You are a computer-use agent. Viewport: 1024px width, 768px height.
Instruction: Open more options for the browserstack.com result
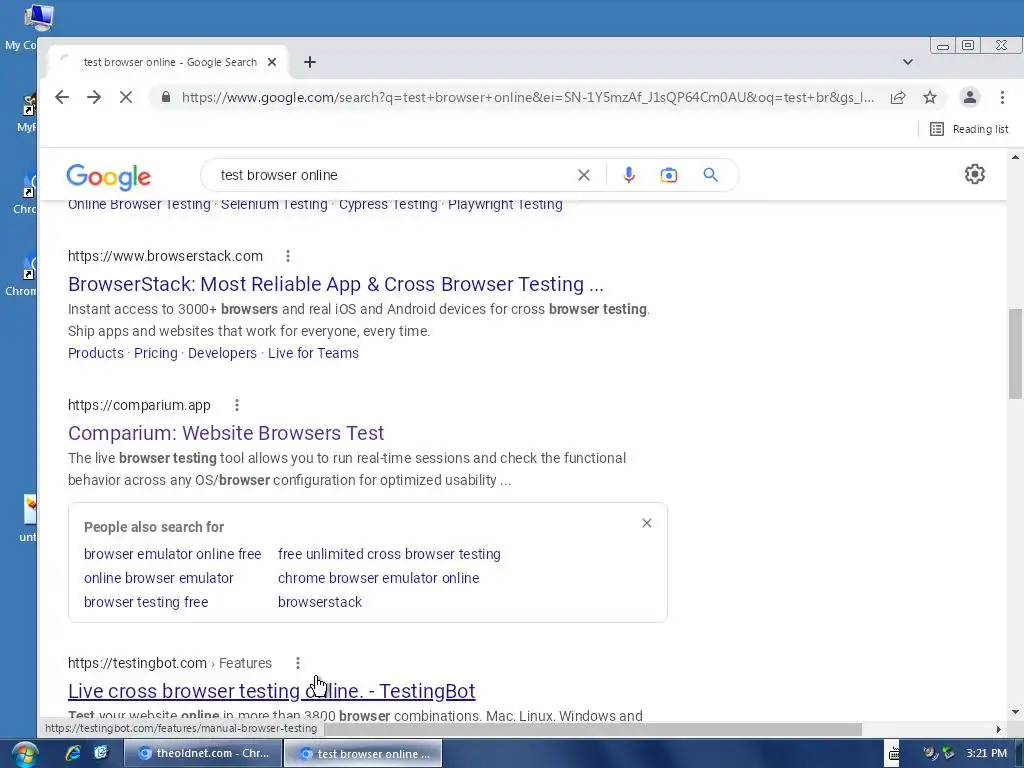click(288, 256)
